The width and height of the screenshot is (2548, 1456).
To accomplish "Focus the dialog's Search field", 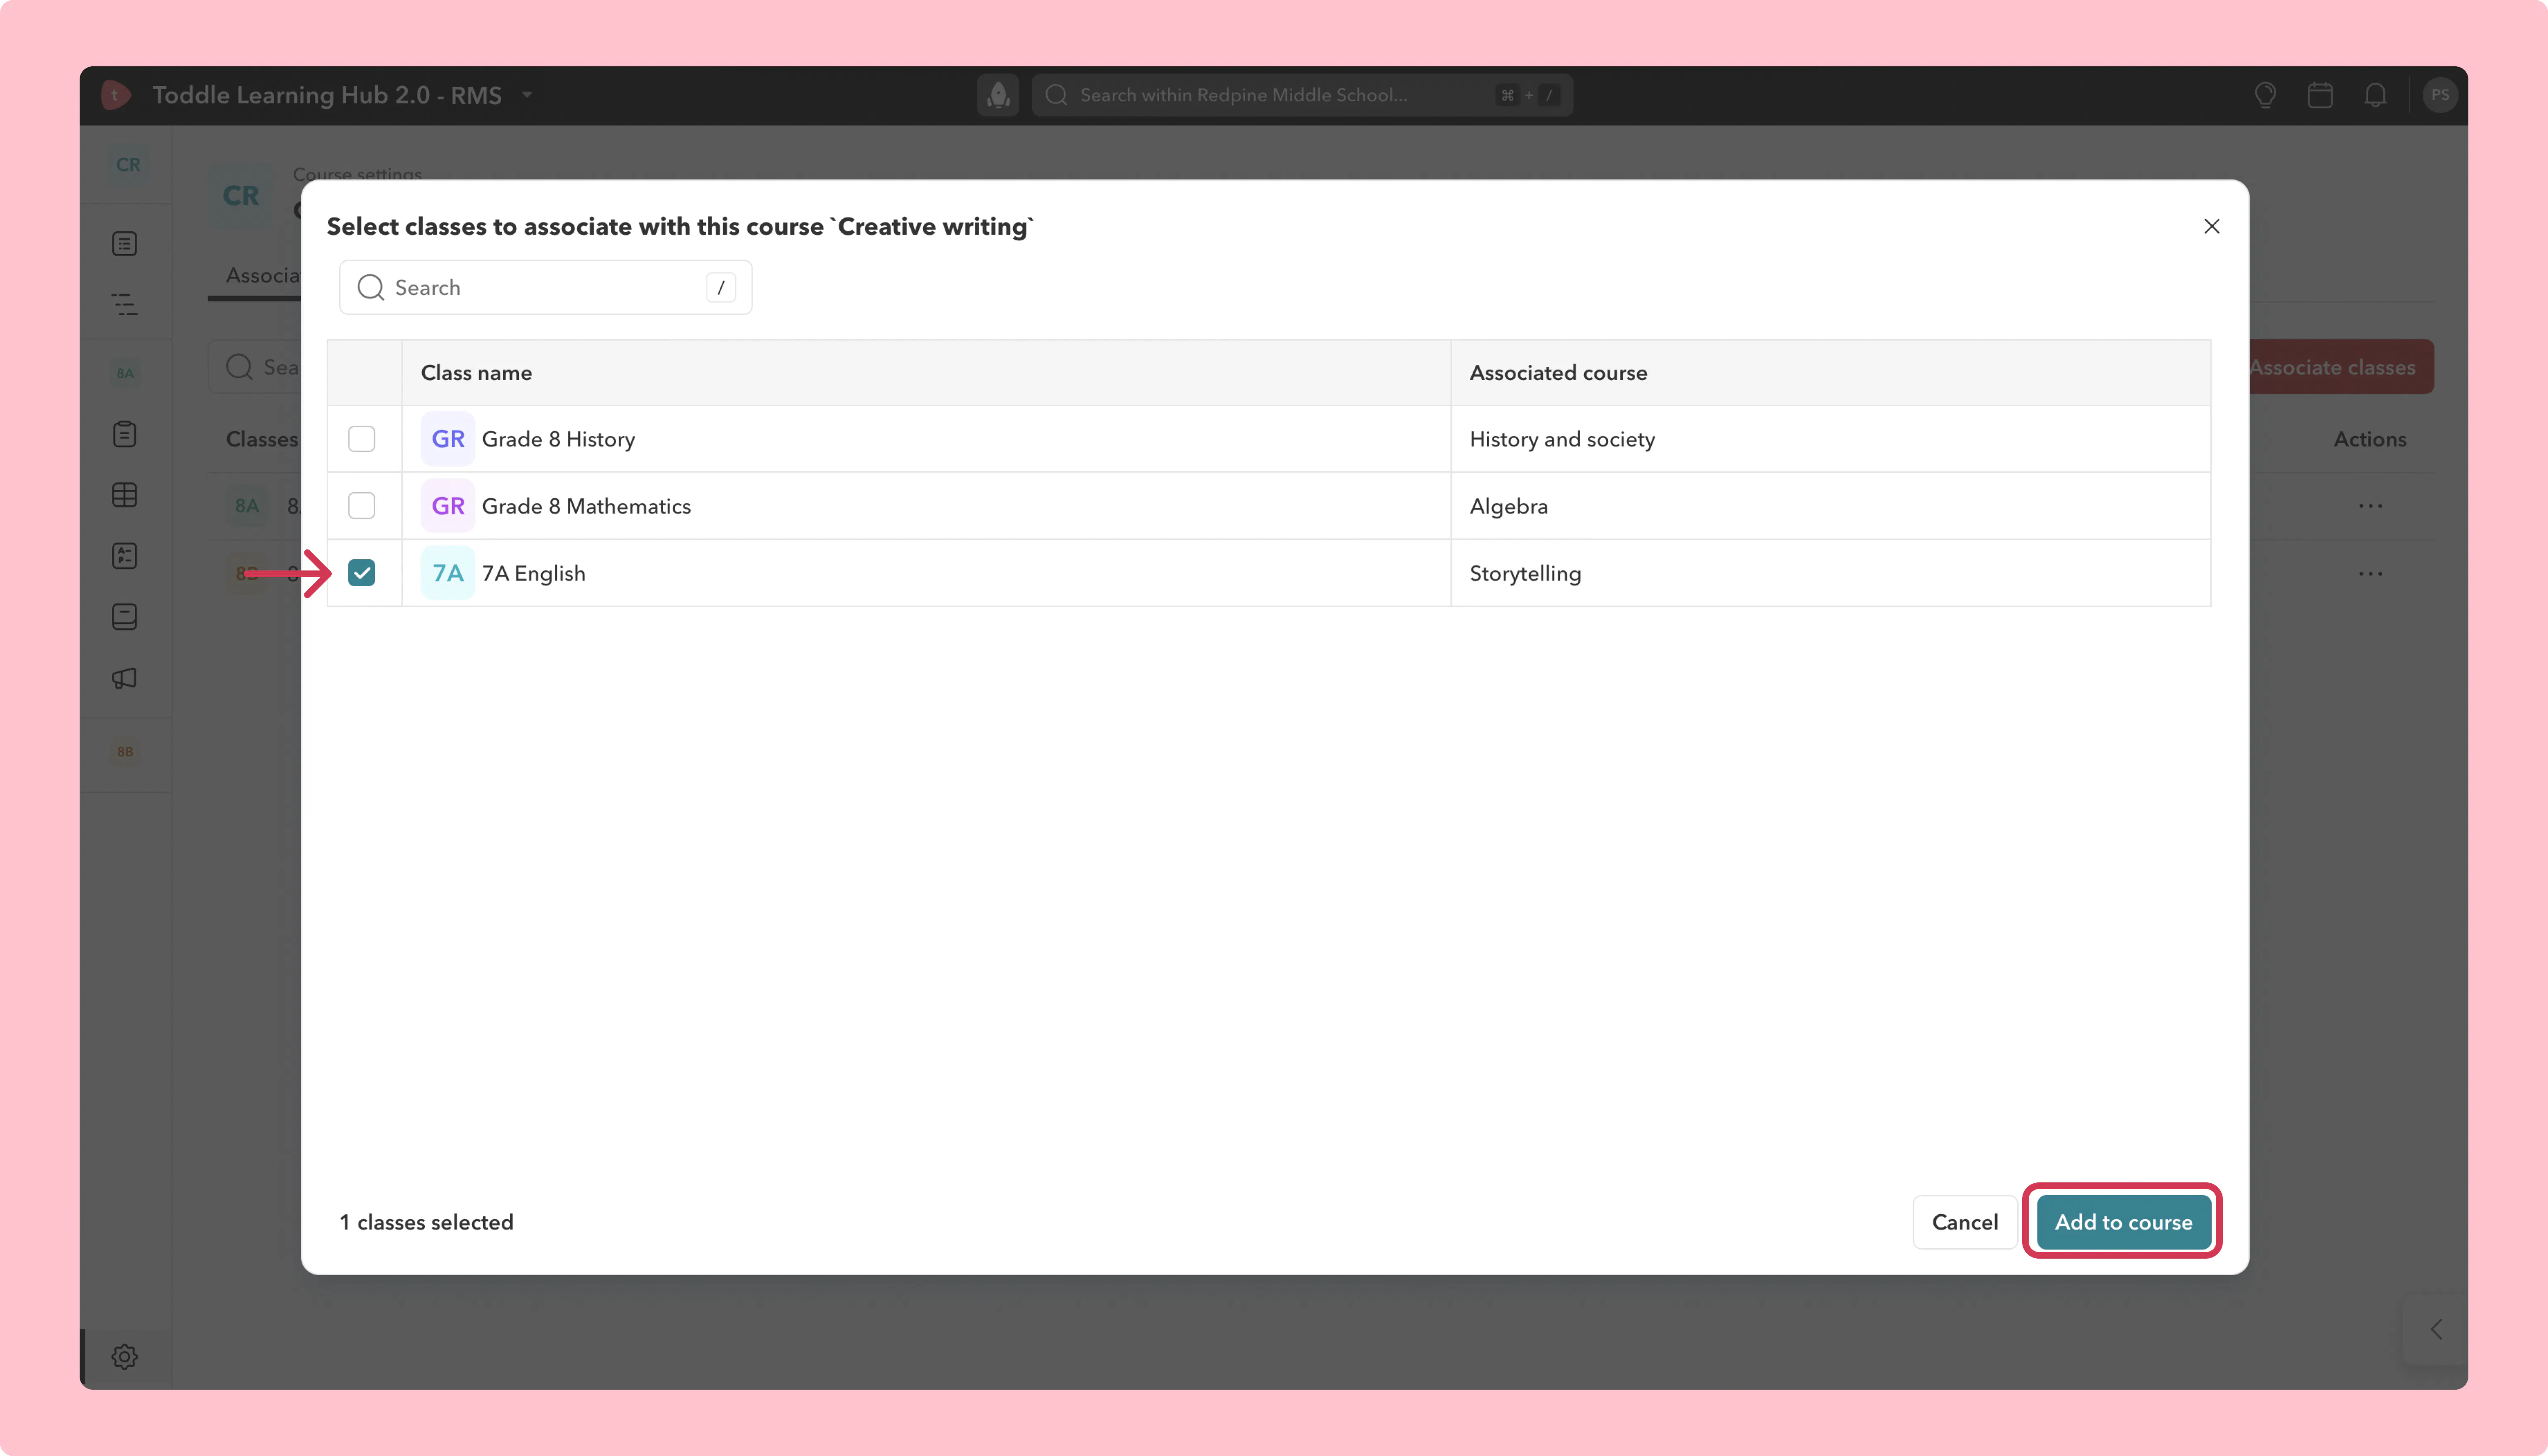I will tap(546, 288).
